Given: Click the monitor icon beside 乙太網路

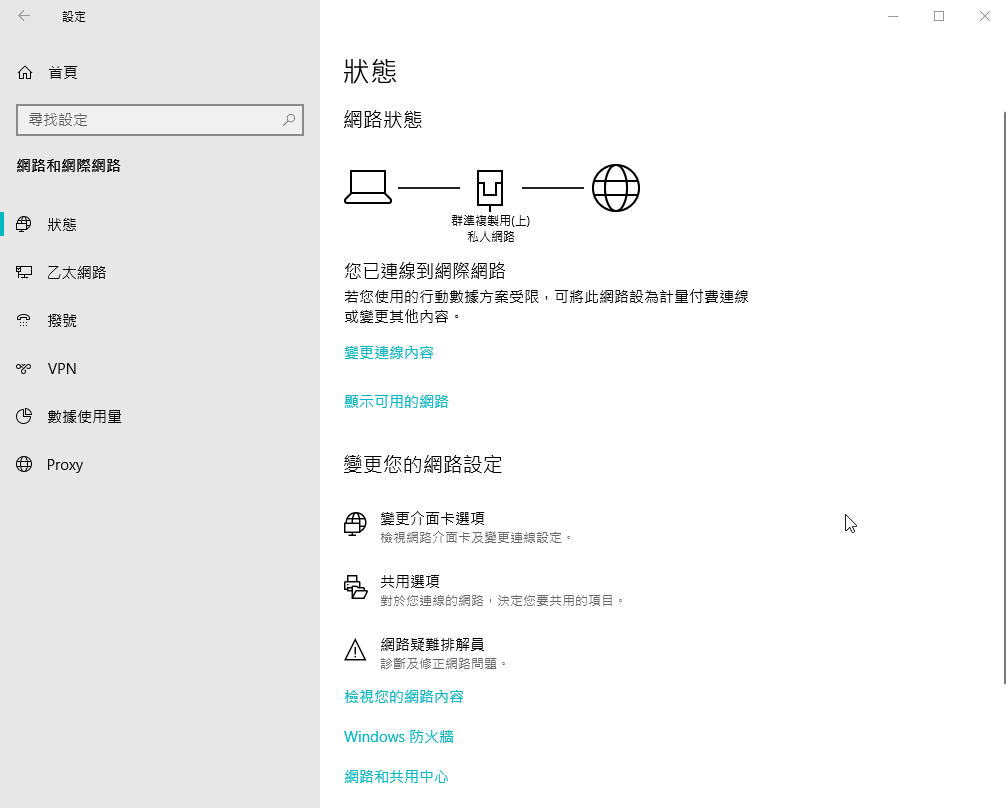Looking at the screenshot, I should point(24,273).
